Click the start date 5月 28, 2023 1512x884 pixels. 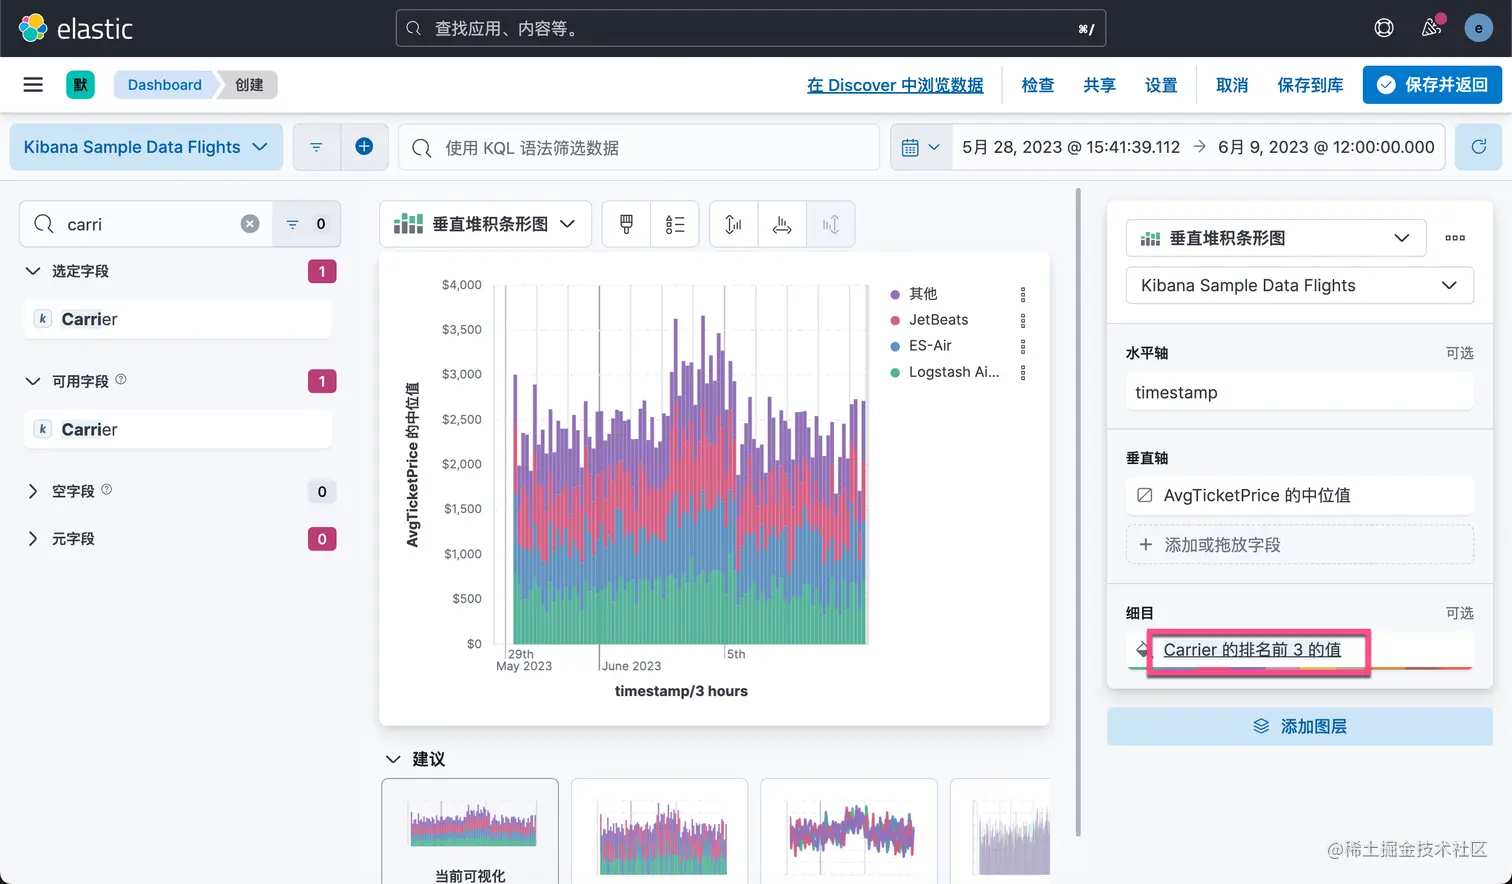coord(1071,147)
